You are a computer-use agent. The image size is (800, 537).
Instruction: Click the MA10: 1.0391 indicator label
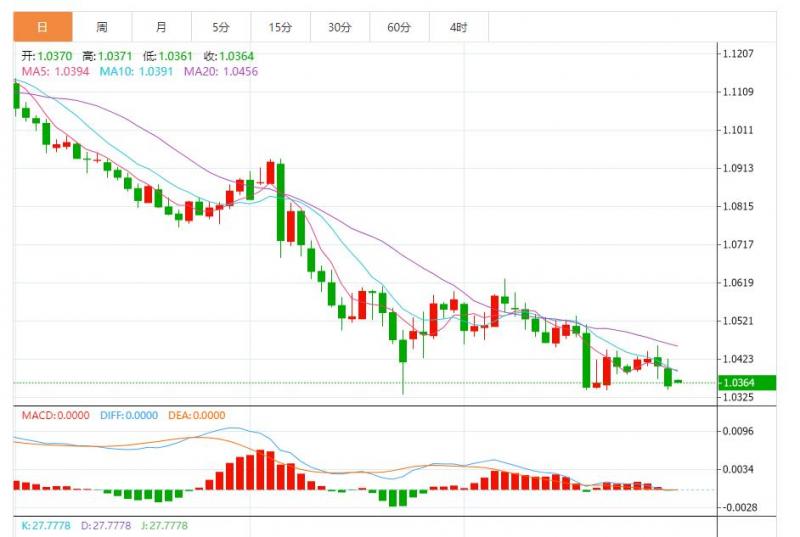point(136,71)
